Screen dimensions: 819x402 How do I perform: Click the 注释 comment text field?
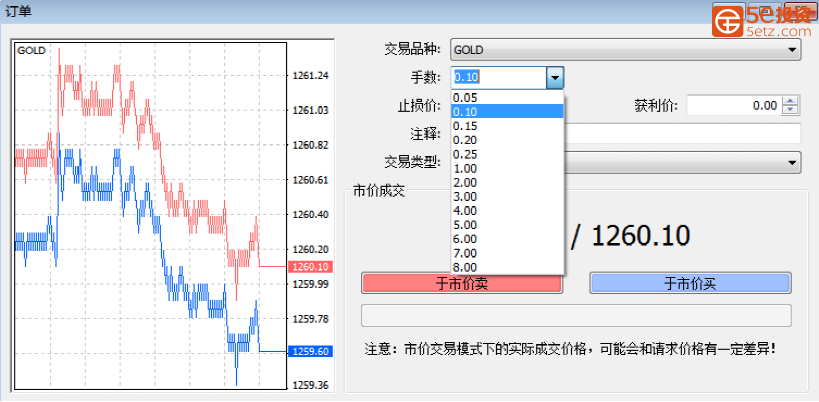pyautogui.click(x=682, y=134)
